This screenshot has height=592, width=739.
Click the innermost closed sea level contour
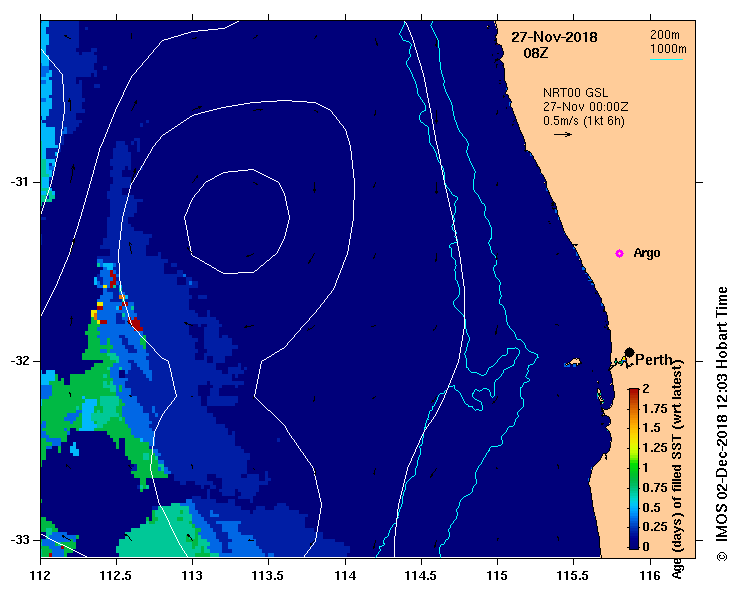click(x=237, y=221)
